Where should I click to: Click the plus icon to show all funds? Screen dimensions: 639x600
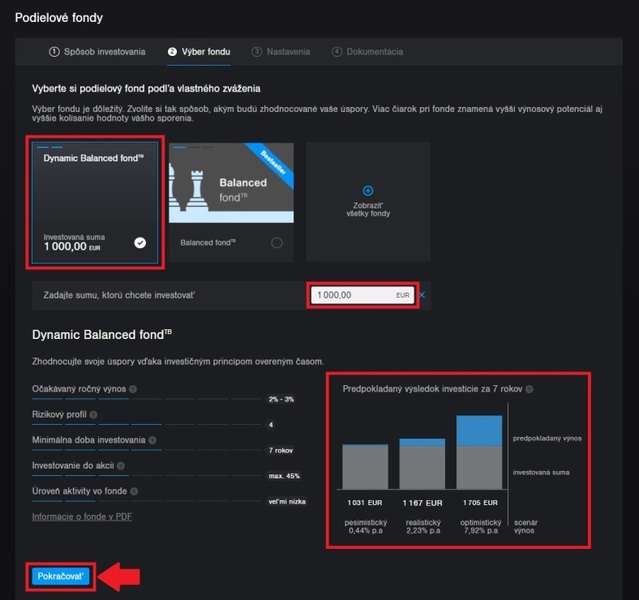point(368,190)
